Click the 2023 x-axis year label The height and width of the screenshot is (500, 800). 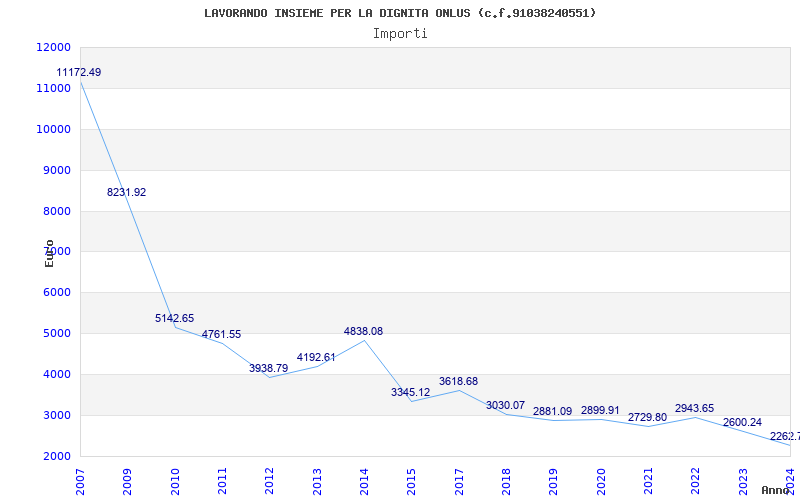click(742, 482)
